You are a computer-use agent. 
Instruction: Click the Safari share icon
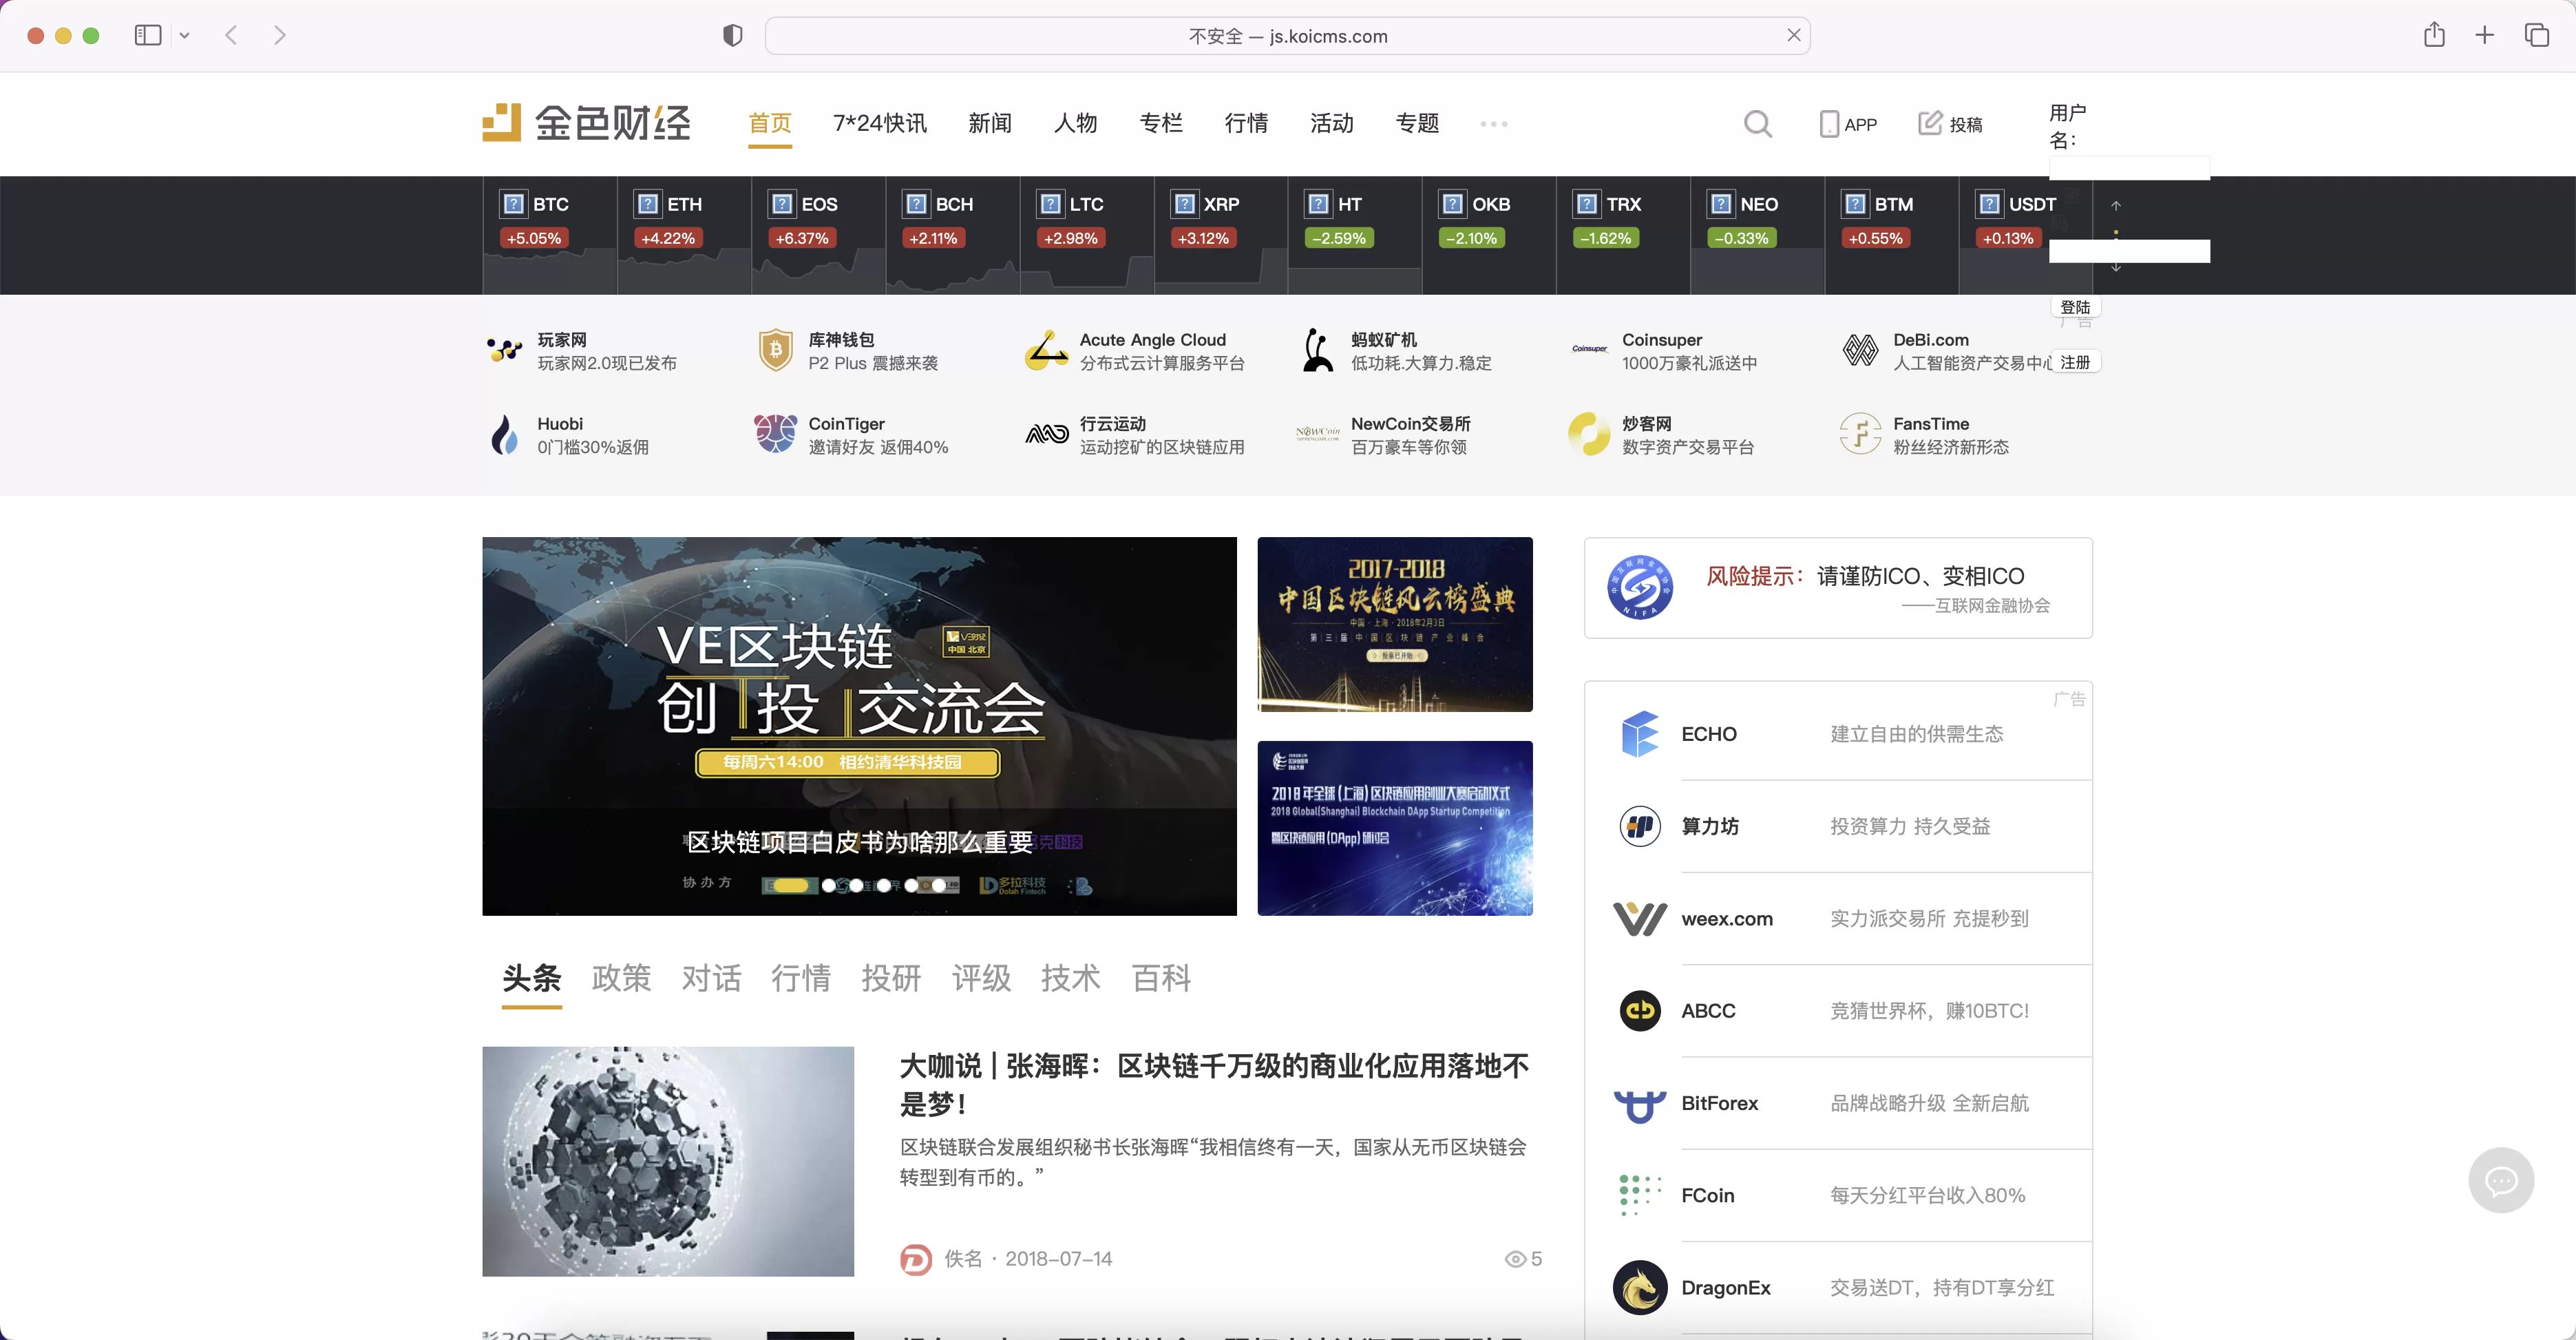click(x=2434, y=35)
